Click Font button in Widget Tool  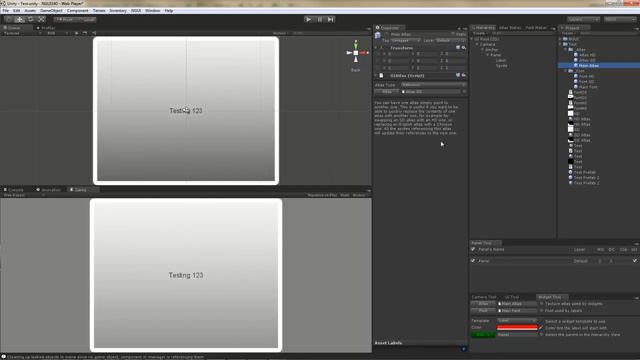pyautogui.click(x=483, y=311)
